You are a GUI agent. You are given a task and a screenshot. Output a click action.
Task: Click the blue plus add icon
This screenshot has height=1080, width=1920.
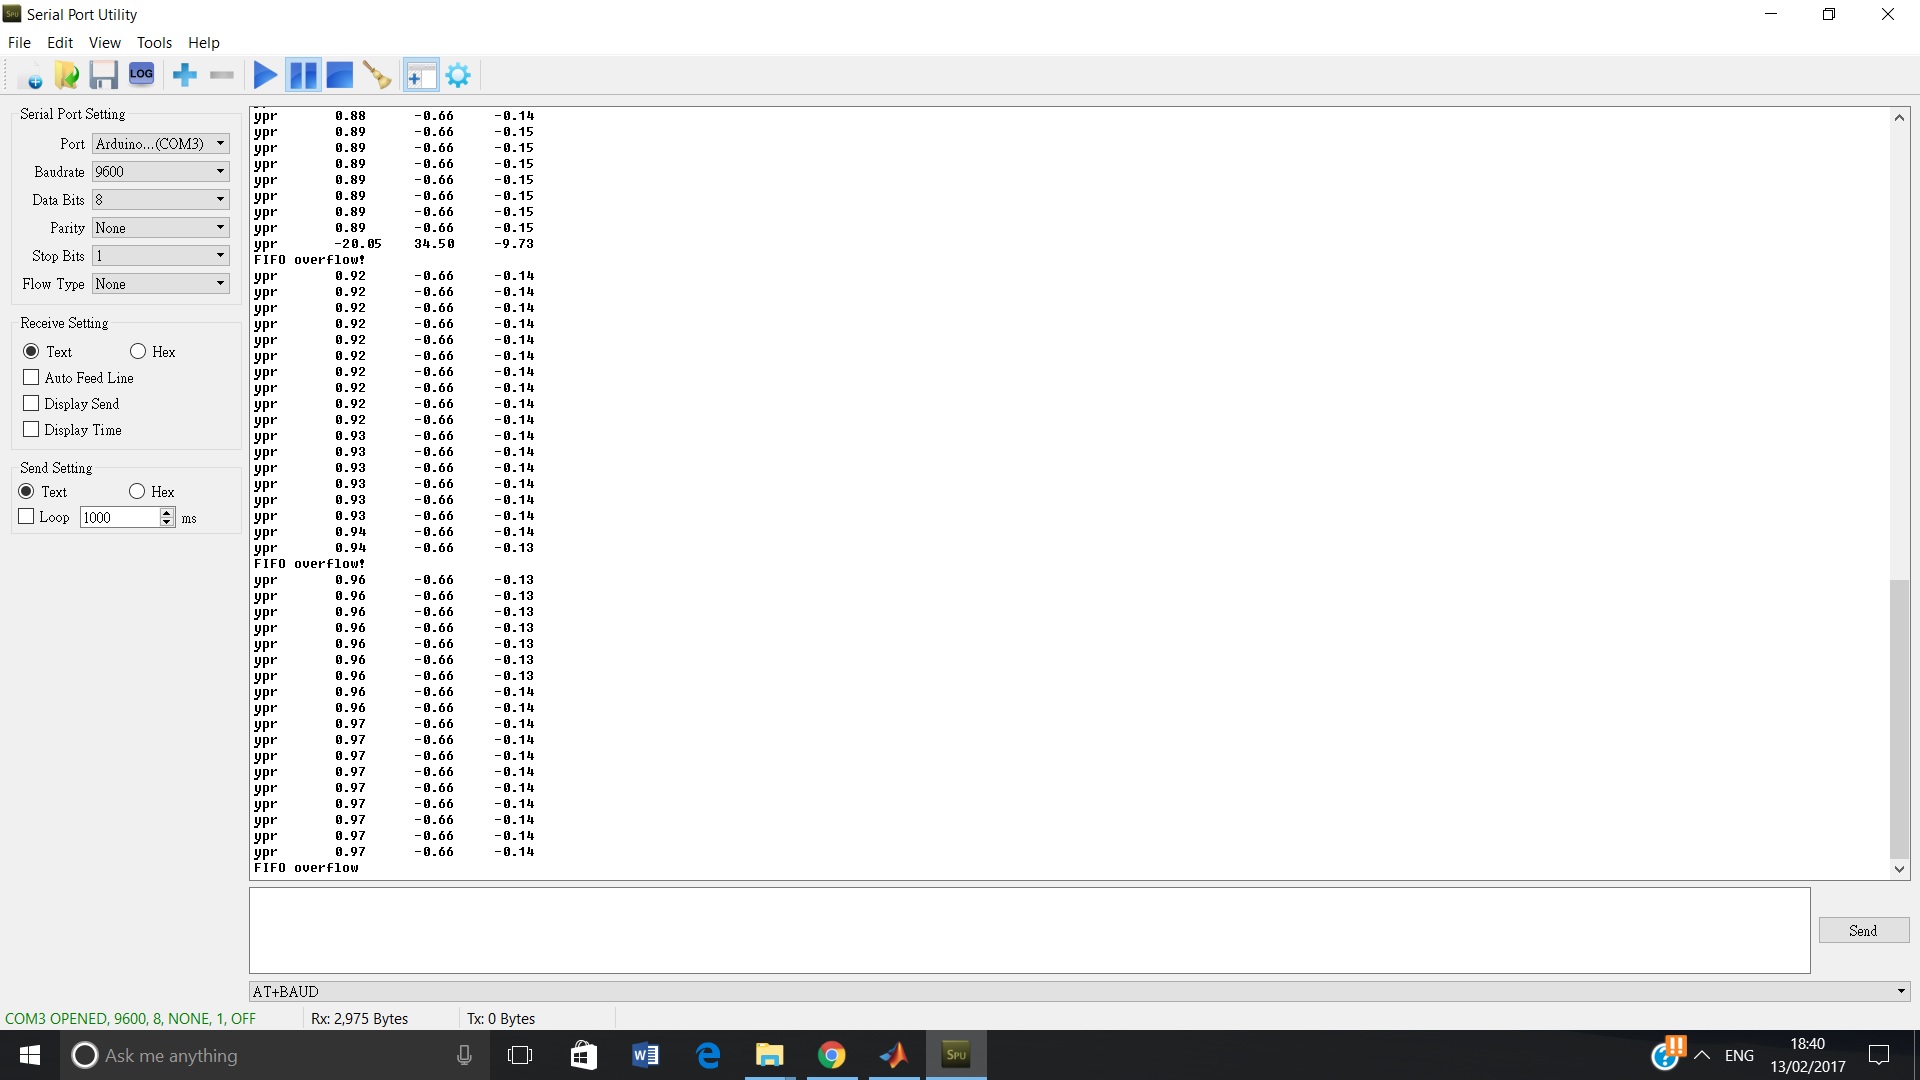coord(185,76)
